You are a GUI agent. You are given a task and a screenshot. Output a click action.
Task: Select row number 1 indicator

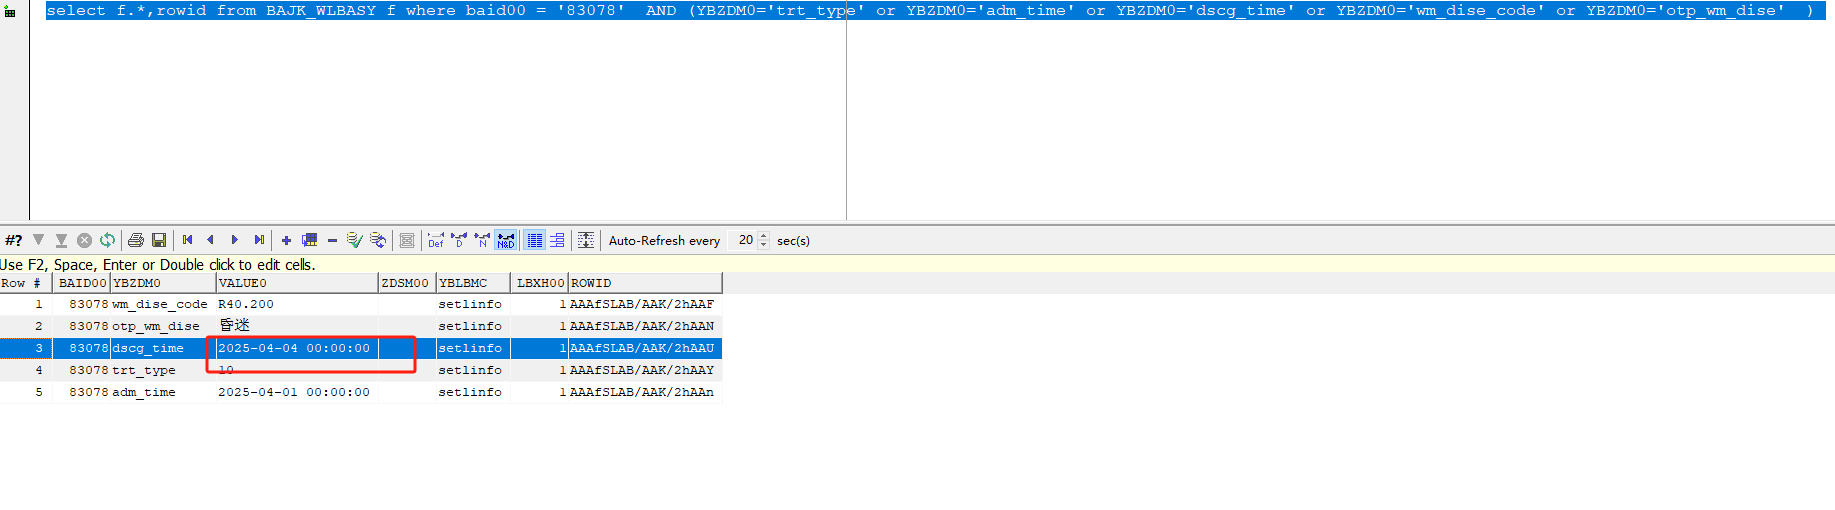pos(26,304)
